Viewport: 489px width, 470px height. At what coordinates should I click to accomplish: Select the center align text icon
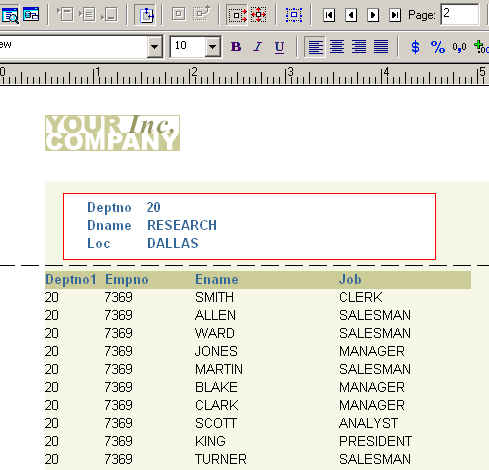(x=337, y=47)
